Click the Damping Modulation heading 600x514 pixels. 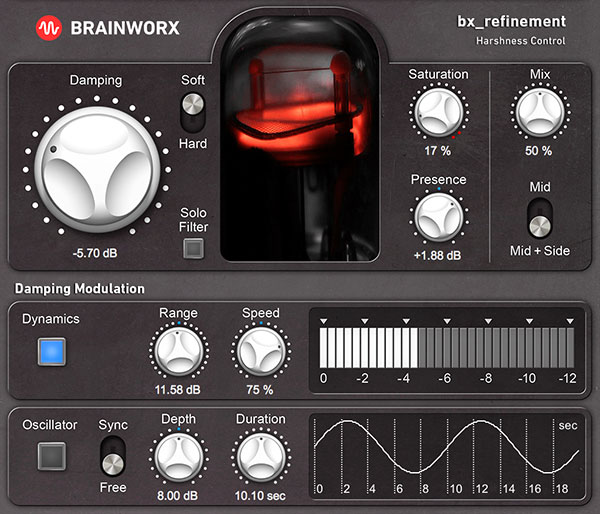80,289
